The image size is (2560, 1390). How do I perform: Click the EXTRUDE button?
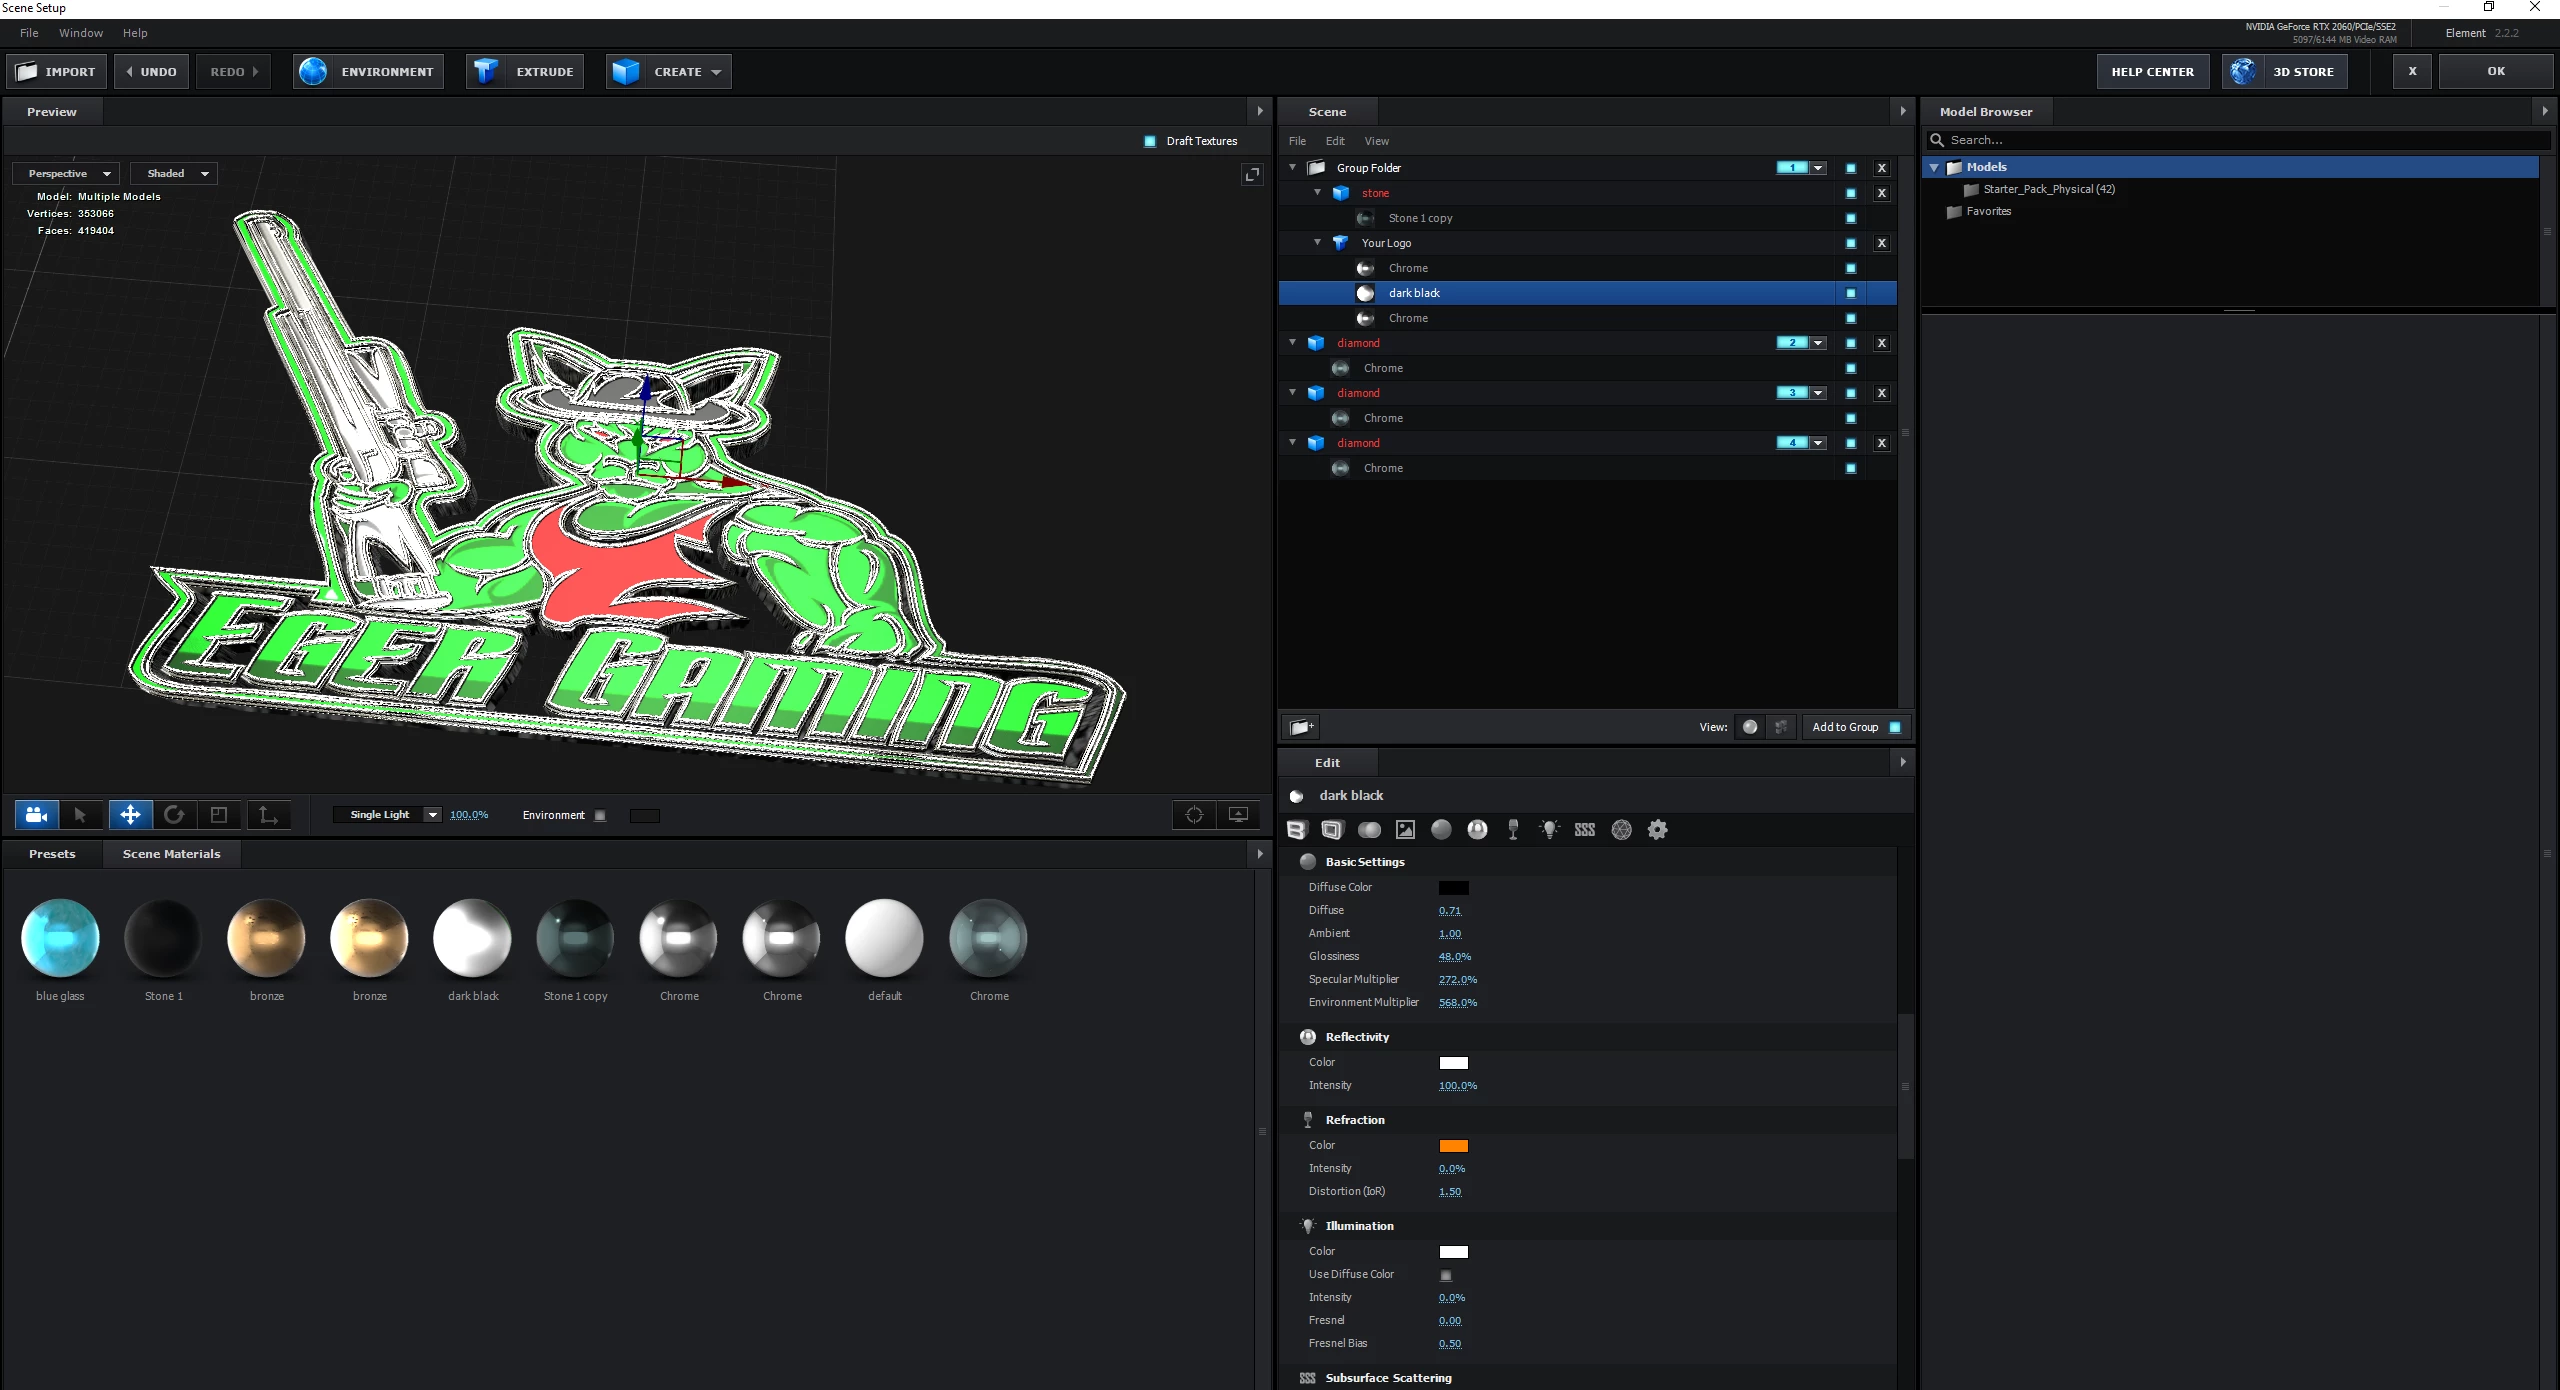point(525,72)
